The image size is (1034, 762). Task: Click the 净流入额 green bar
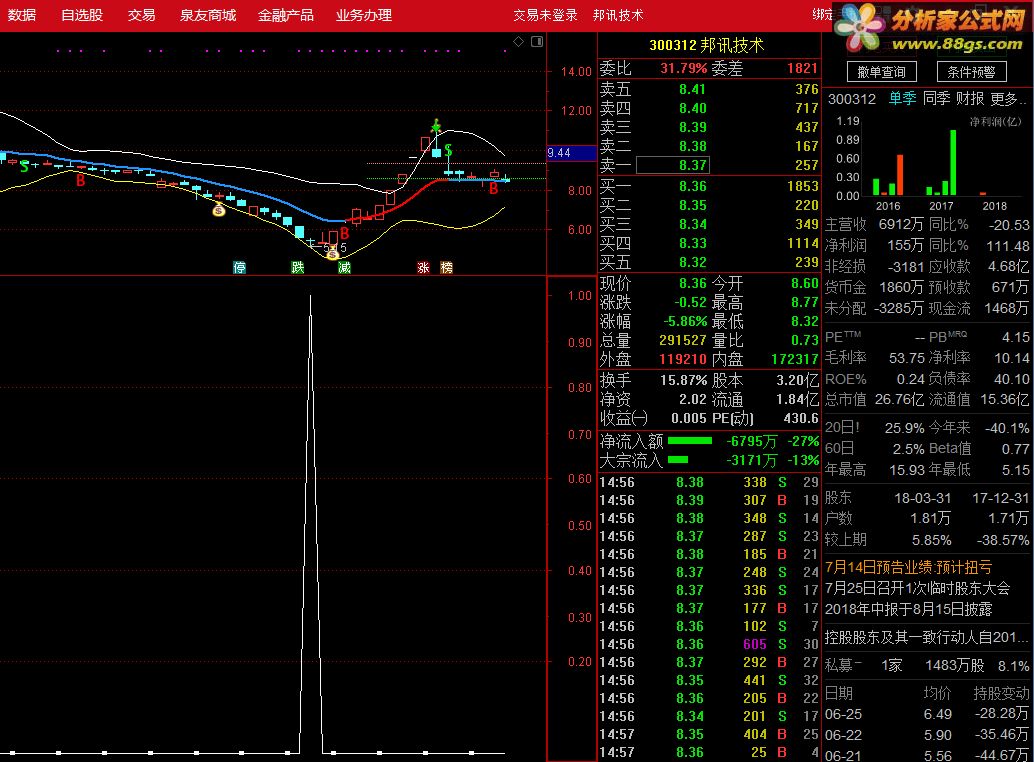click(690, 441)
